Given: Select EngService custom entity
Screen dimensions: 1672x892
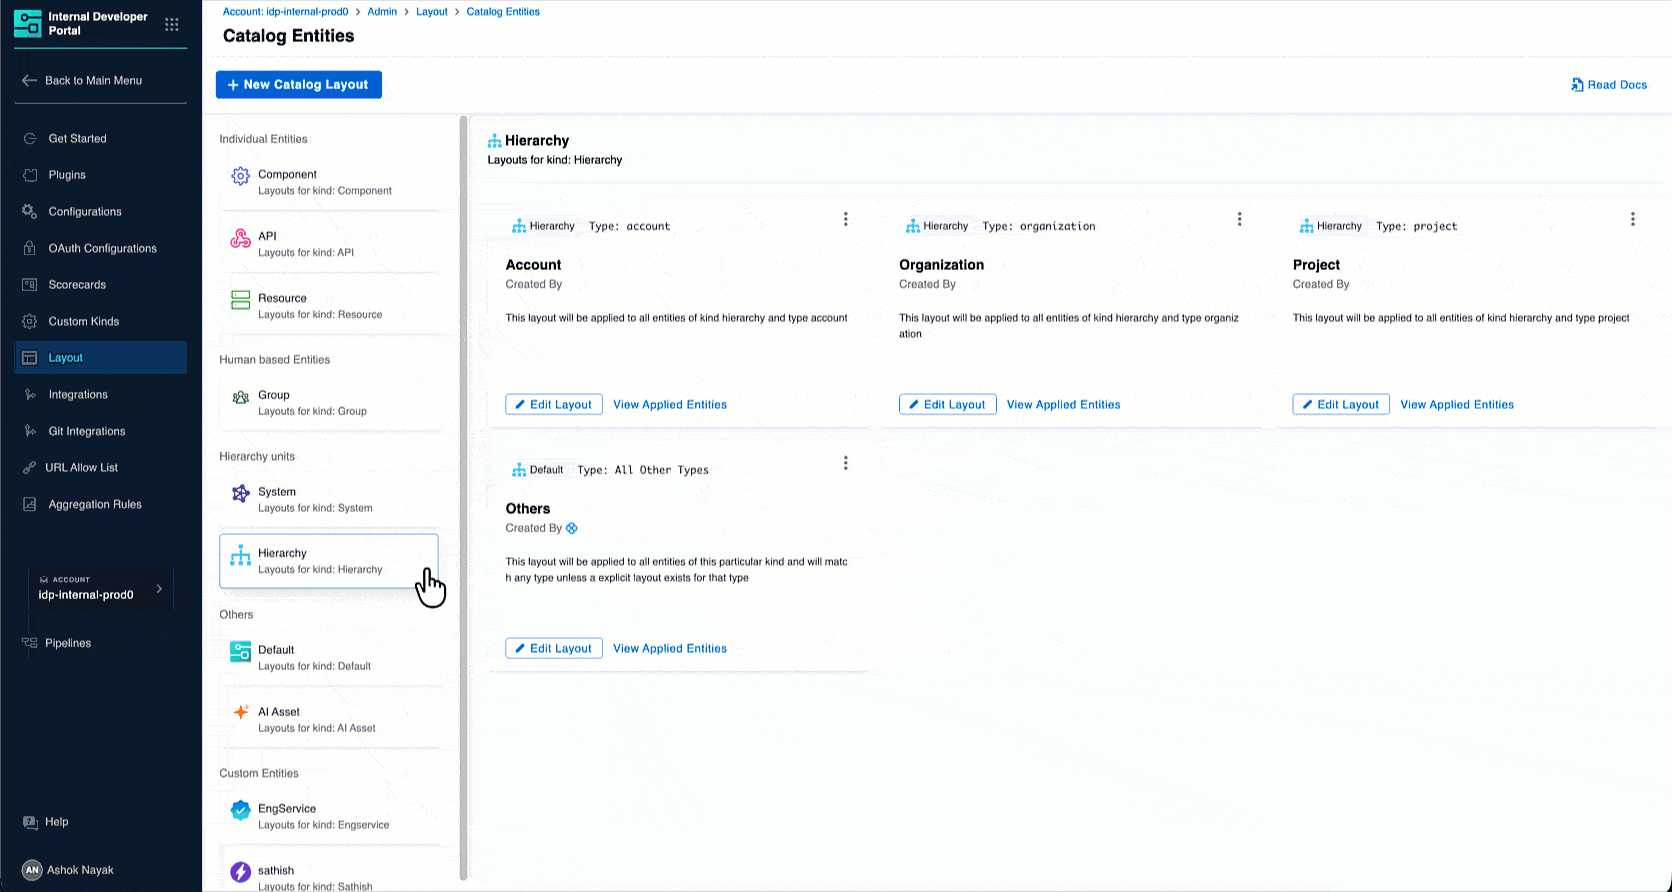Looking at the screenshot, I should pyautogui.click(x=329, y=816).
